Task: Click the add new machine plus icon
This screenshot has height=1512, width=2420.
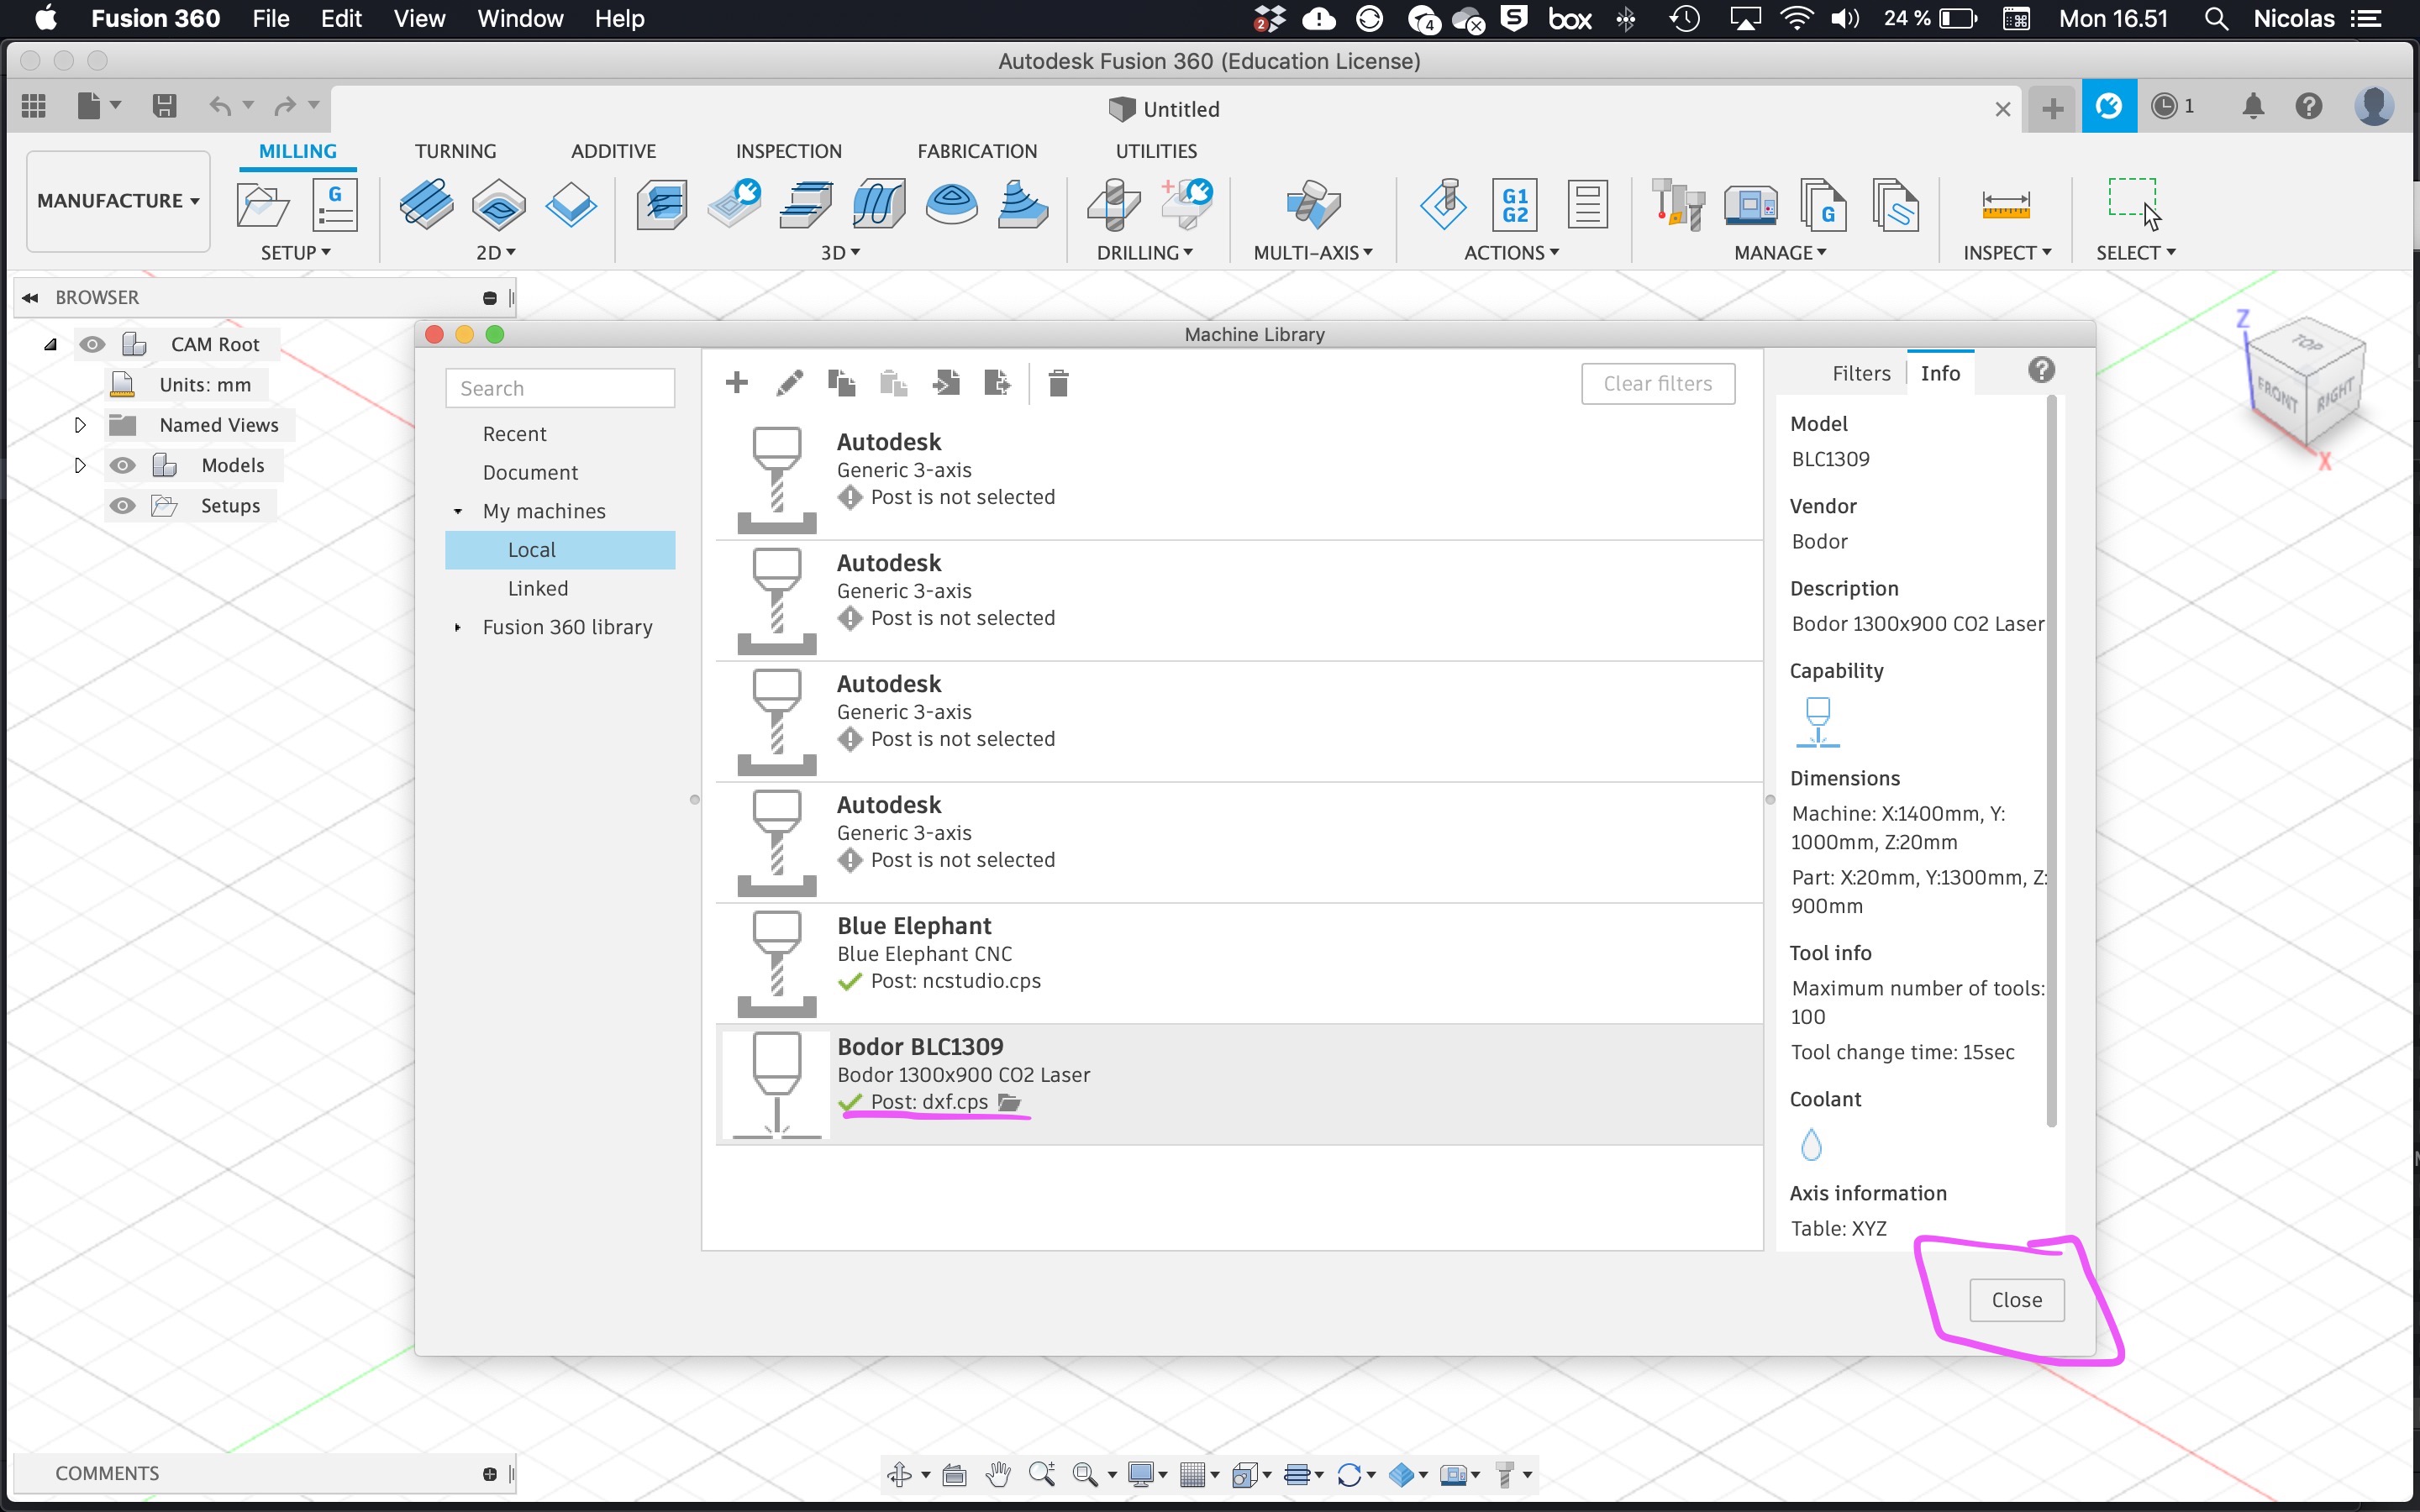Action: [737, 383]
